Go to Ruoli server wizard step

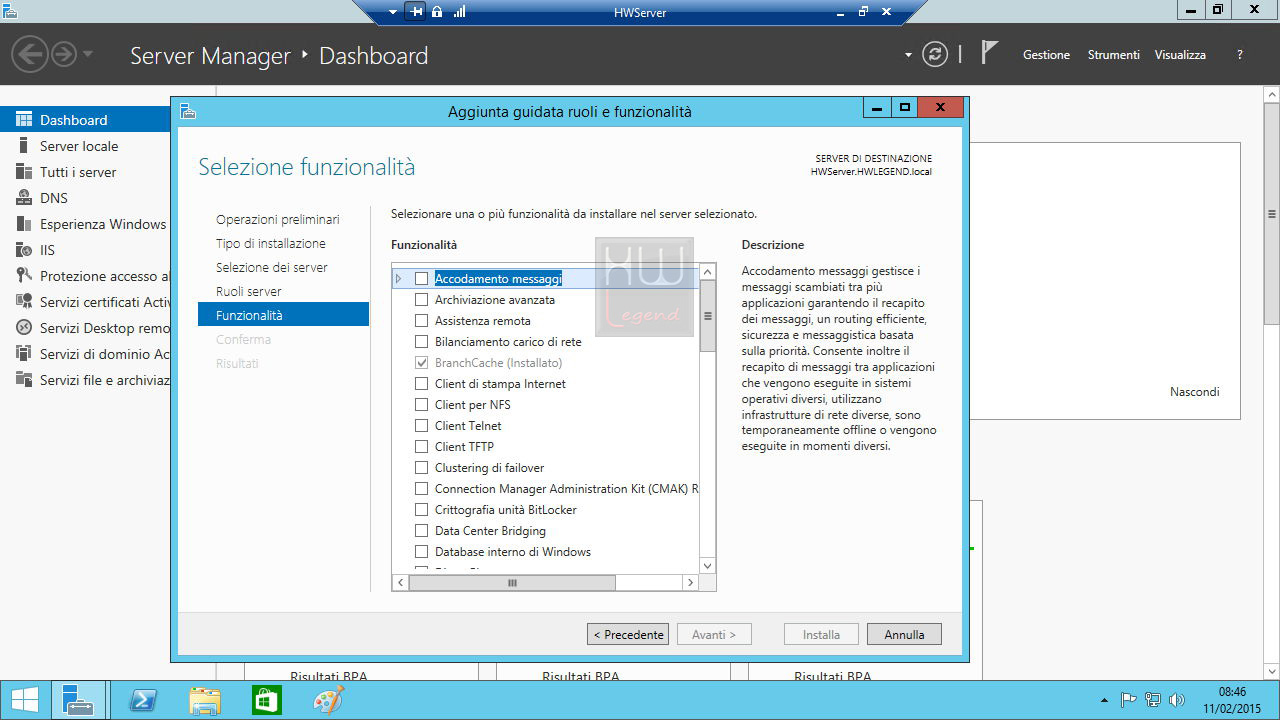click(249, 291)
